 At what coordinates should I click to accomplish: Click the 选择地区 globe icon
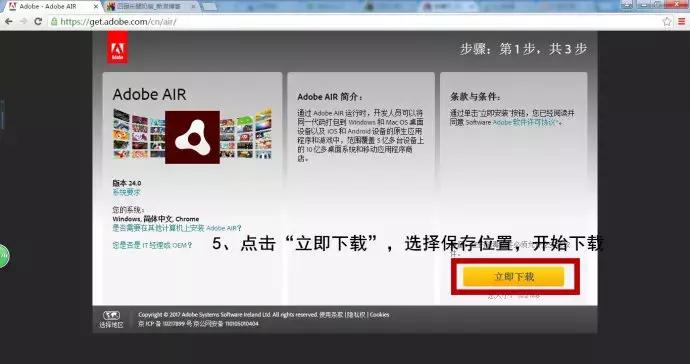(111, 315)
